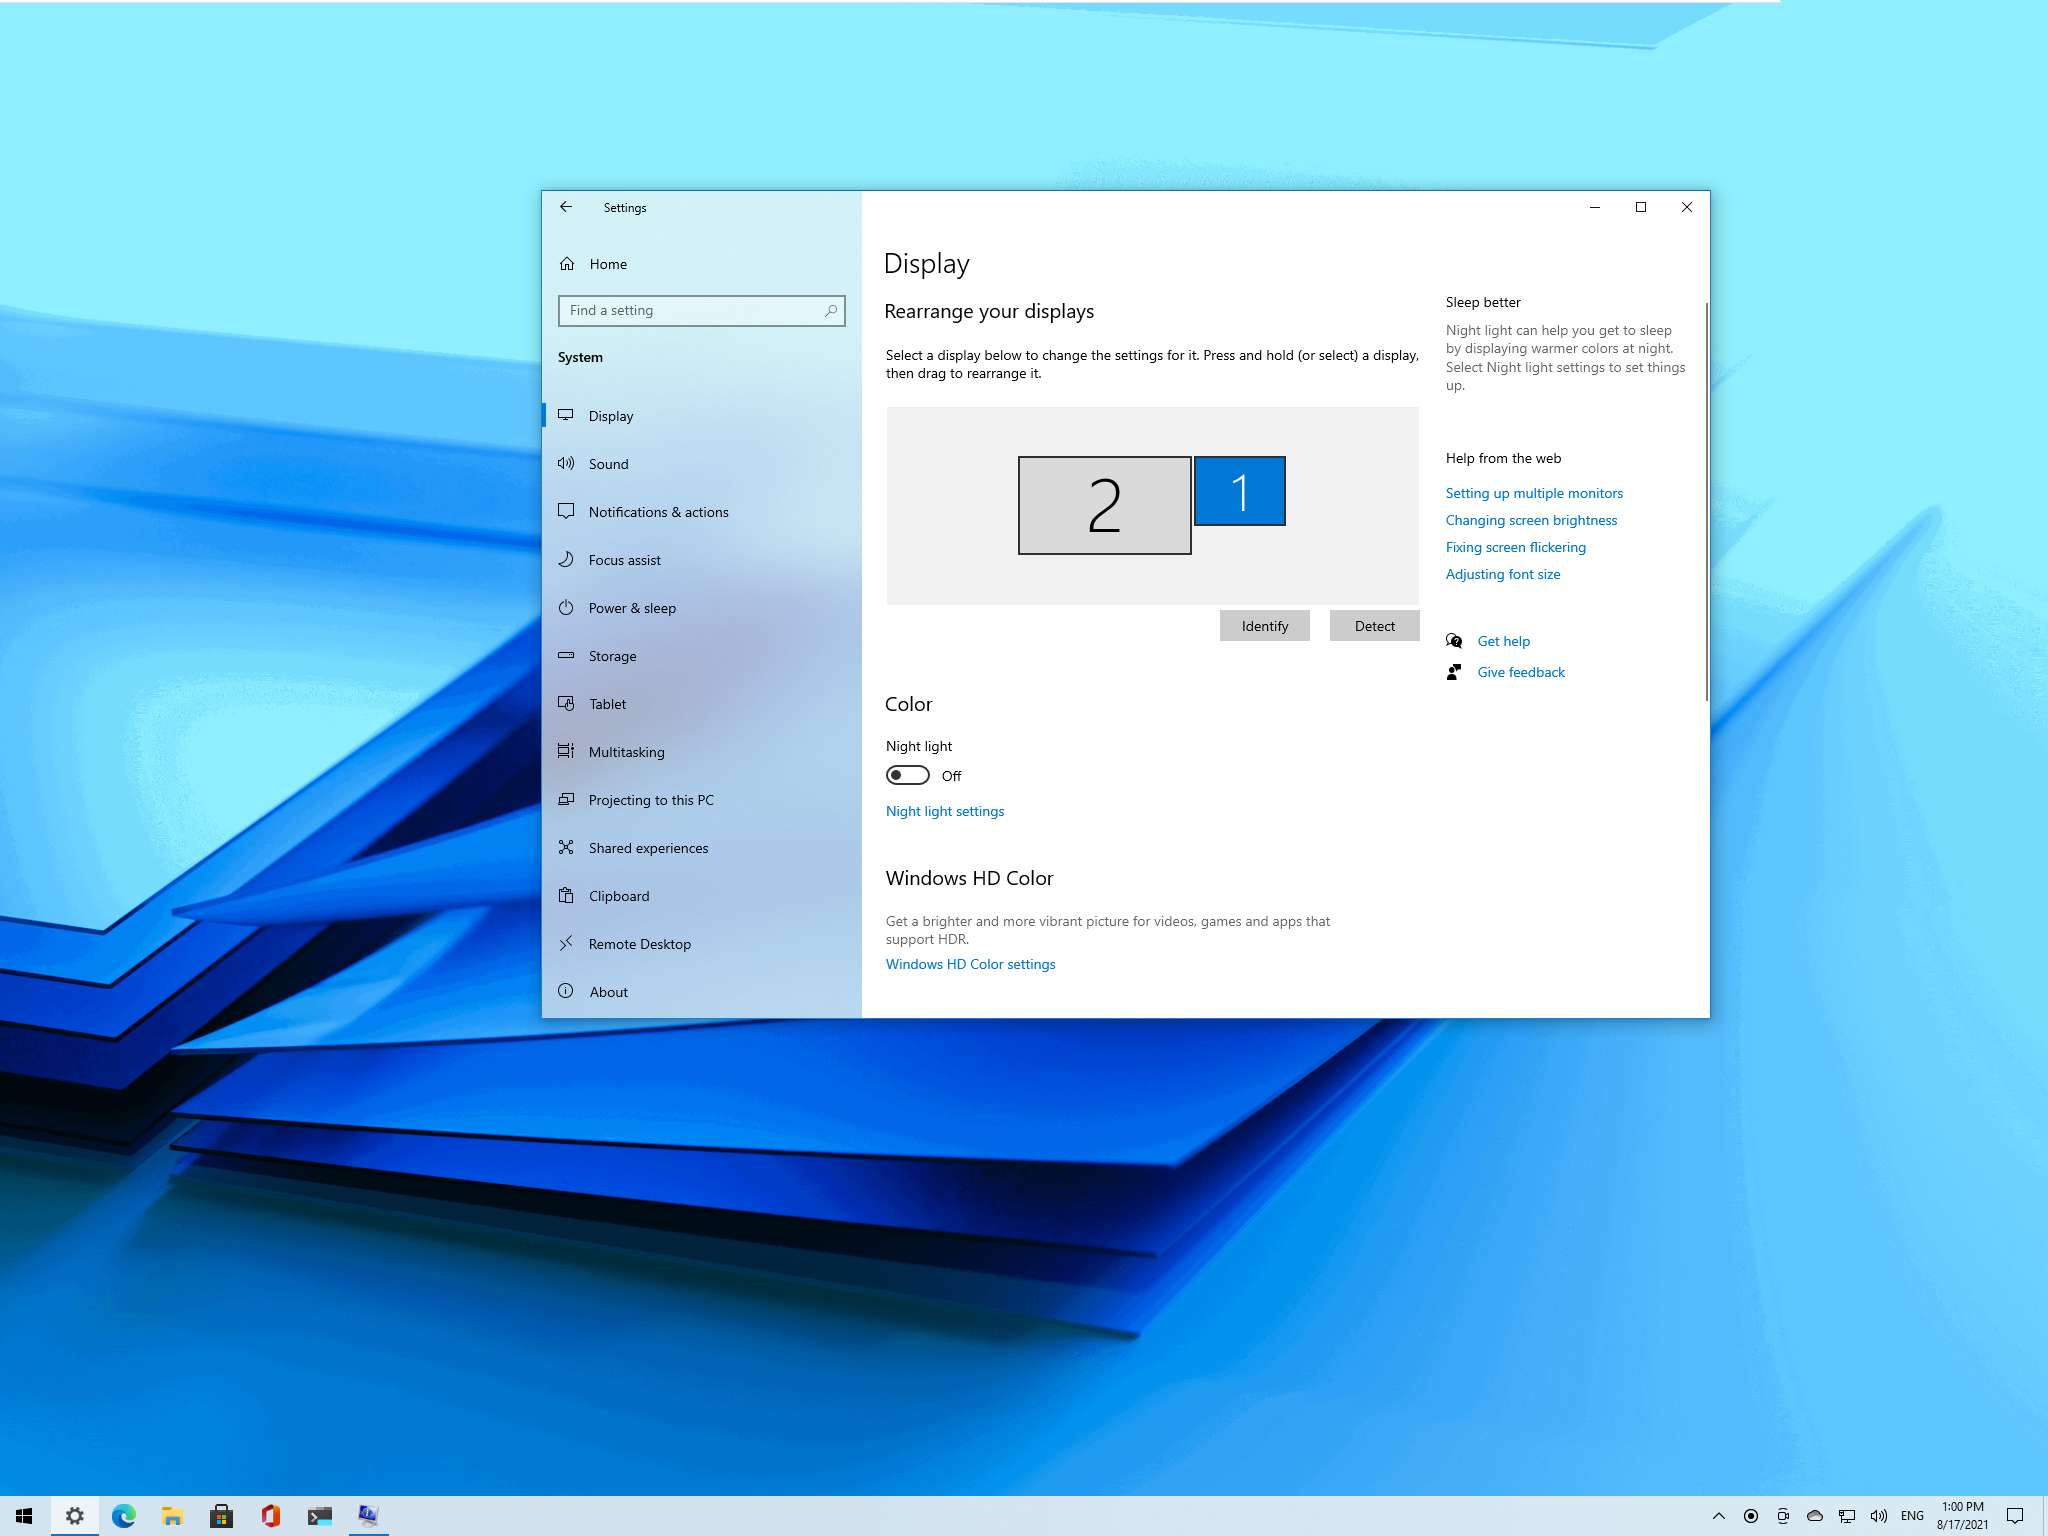
Task: Open the Remote Desktop settings icon
Action: pyautogui.click(x=568, y=942)
